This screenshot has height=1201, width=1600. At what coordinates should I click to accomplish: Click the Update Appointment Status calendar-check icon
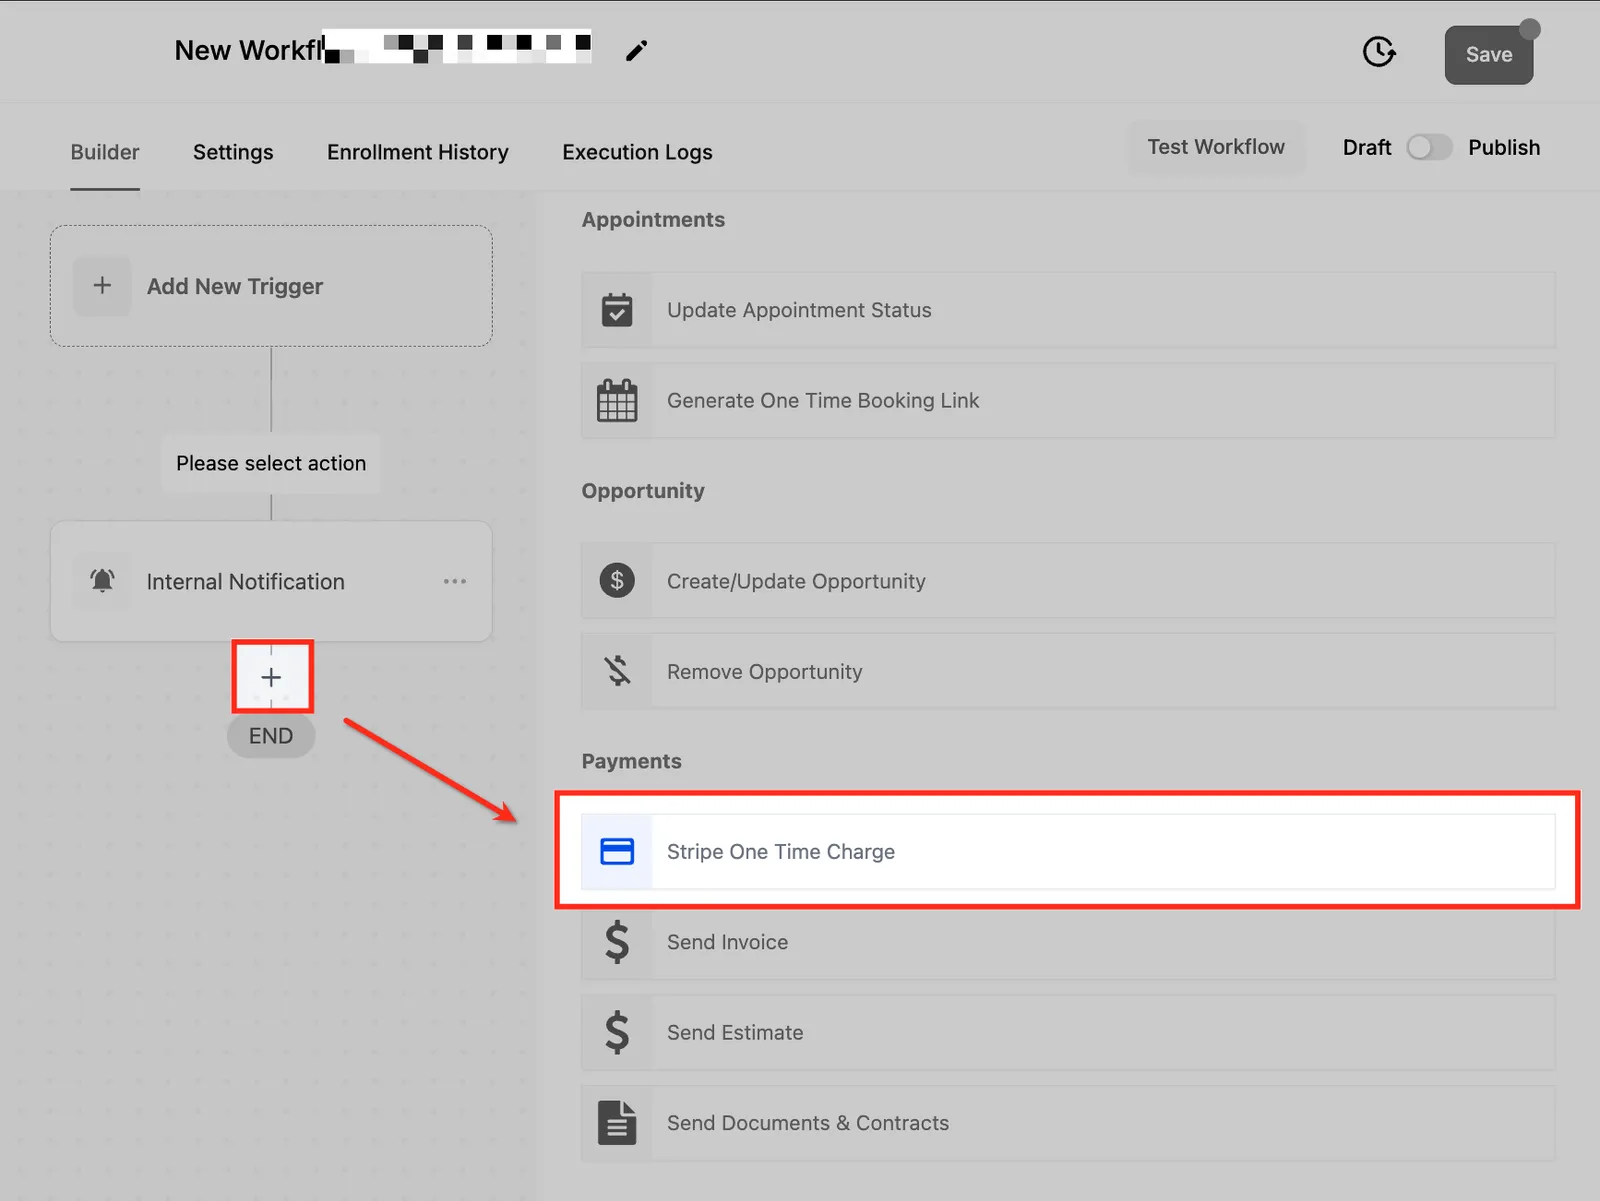617,310
